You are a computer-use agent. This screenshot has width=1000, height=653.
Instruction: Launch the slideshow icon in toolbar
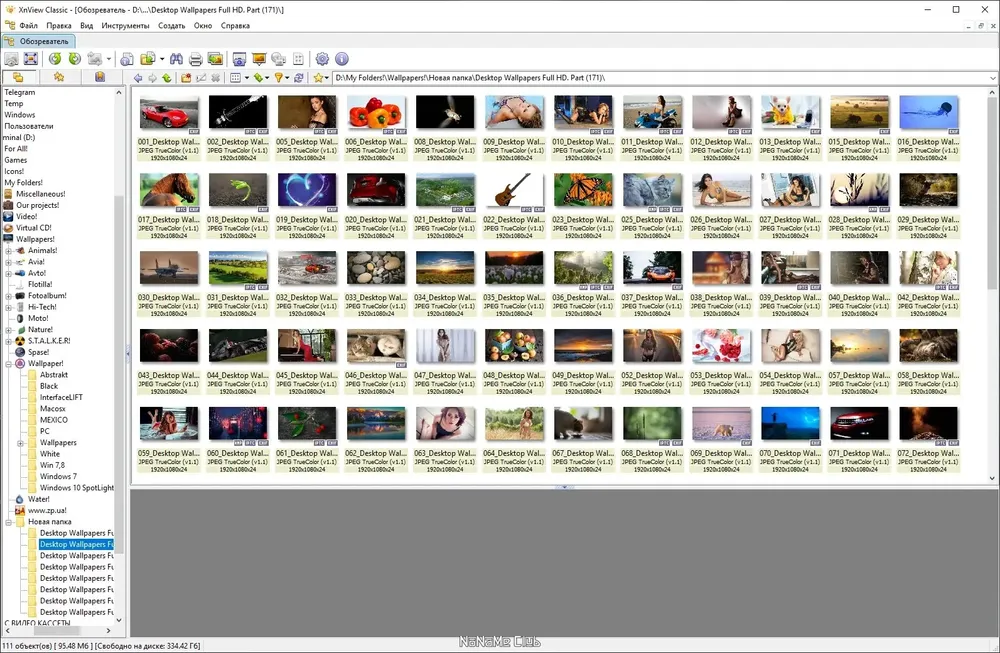259,59
